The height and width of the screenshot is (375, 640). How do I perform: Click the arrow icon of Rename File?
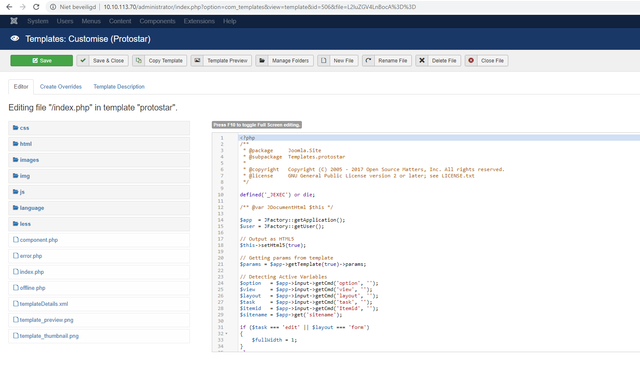click(x=368, y=60)
